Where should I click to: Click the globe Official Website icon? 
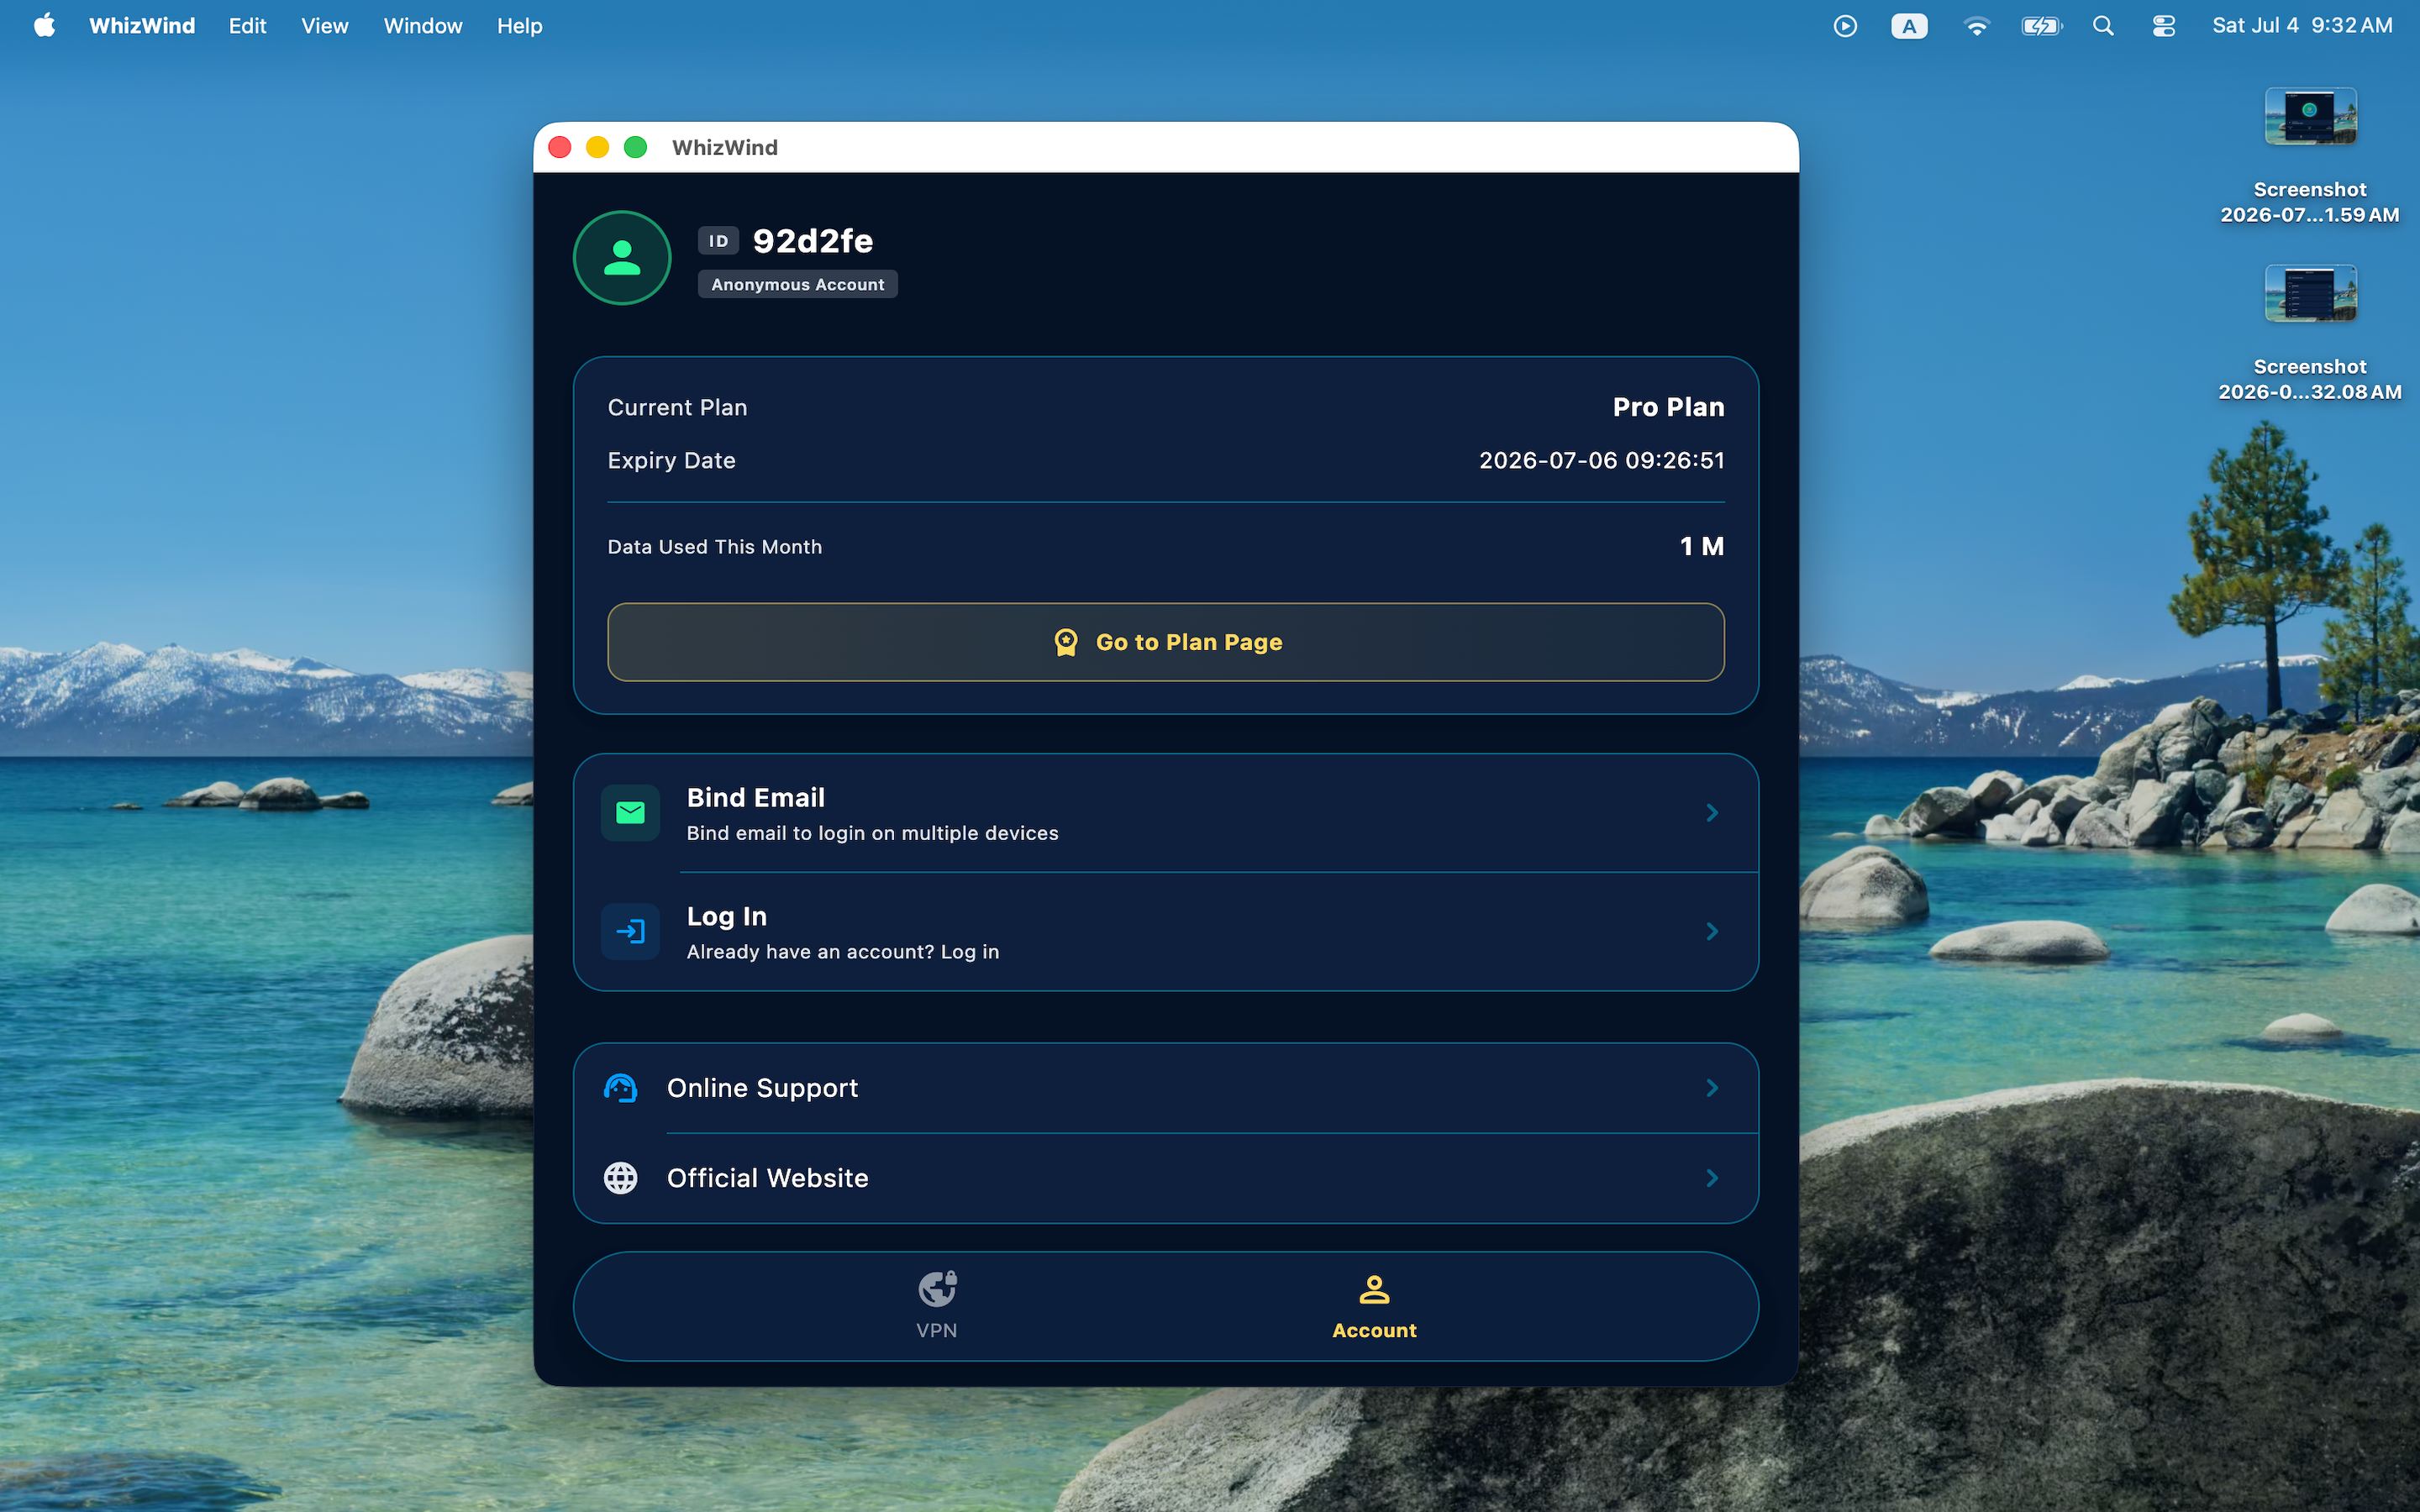[x=621, y=1178]
